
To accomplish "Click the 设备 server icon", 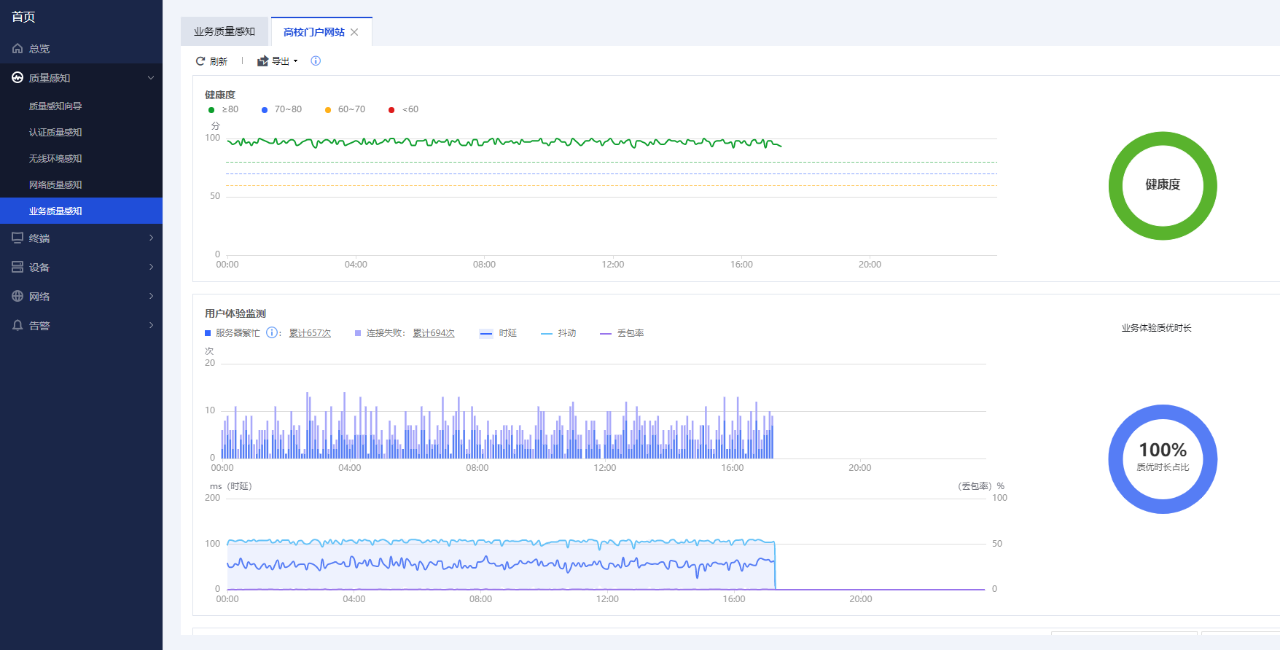I will point(17,267).
